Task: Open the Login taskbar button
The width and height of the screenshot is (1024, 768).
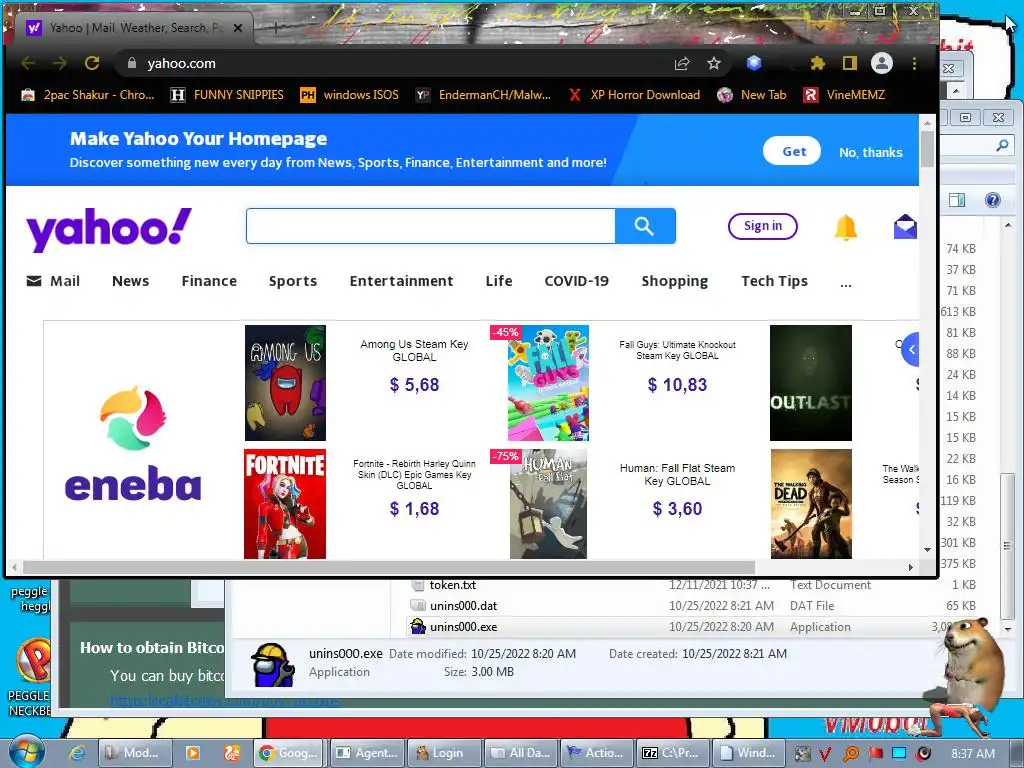Action: (x=445, y=753)
